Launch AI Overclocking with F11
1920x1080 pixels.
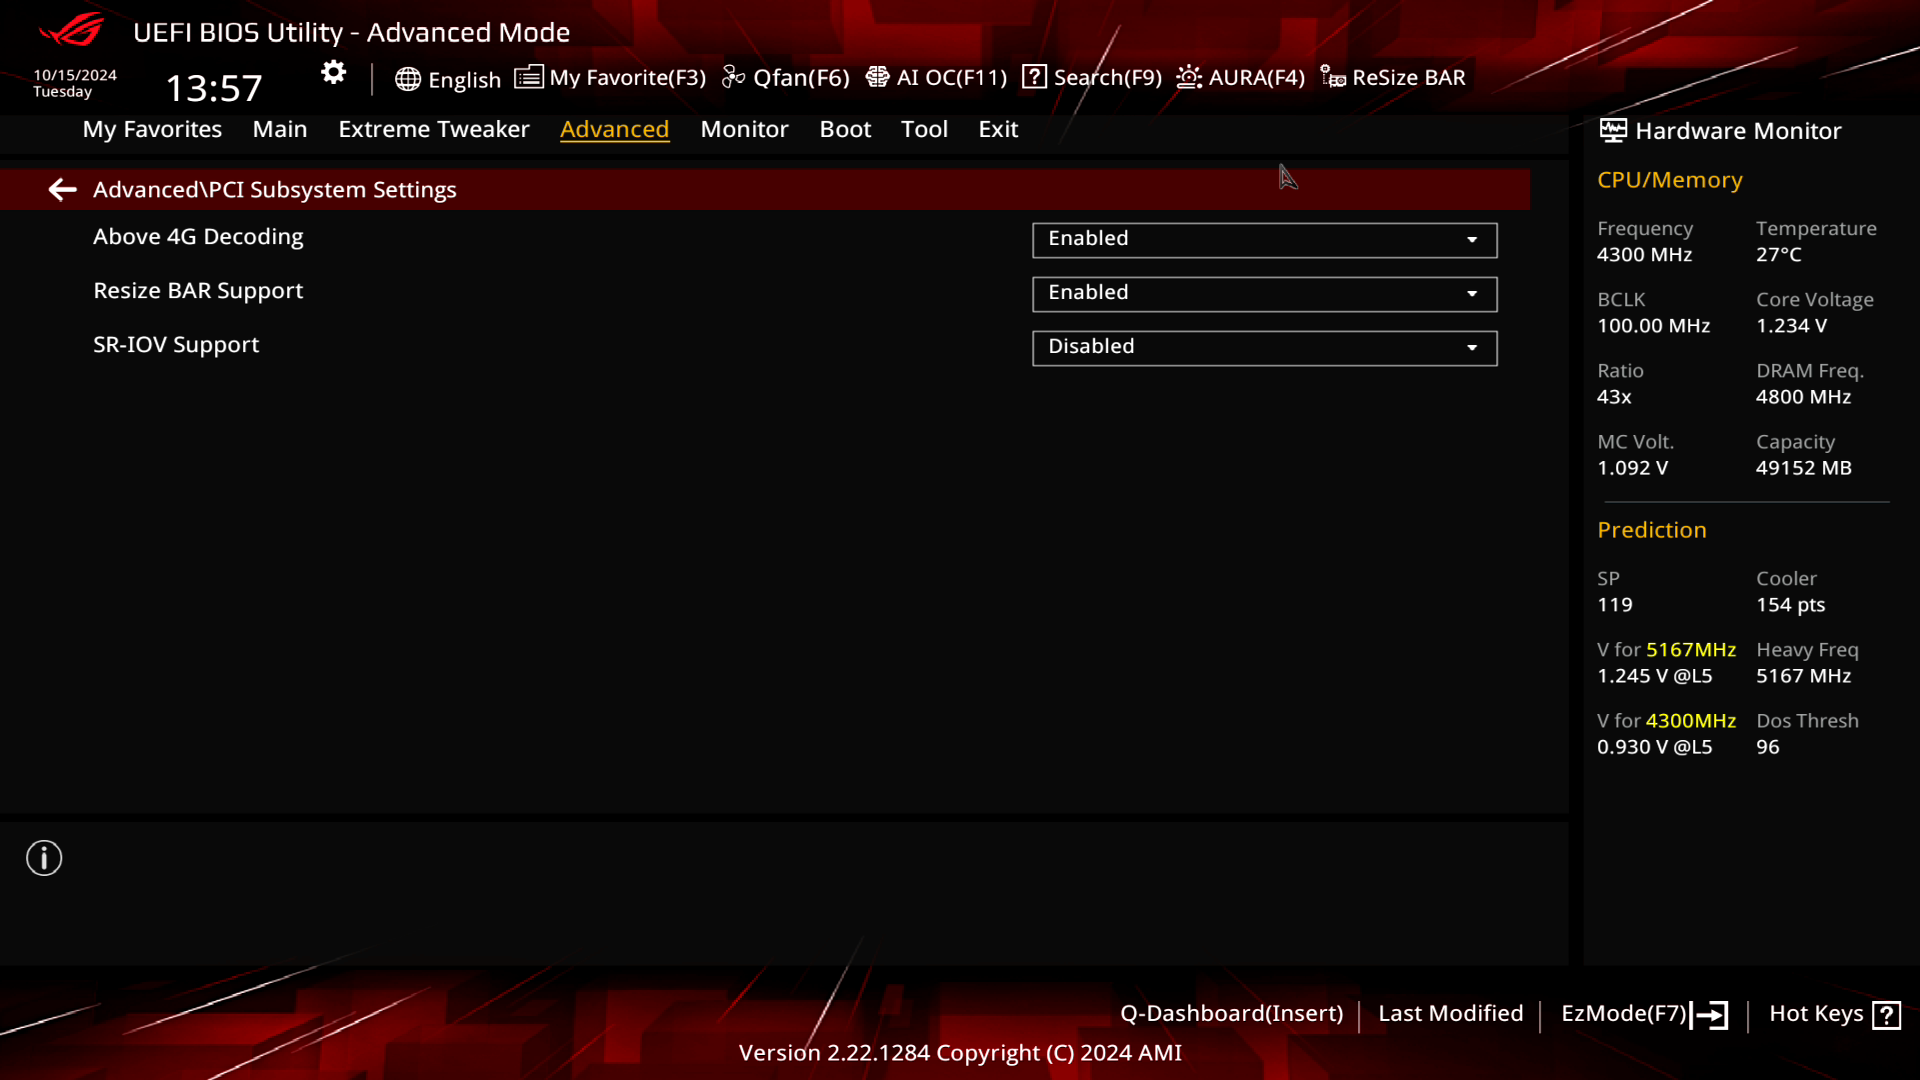tap(939, 76)
